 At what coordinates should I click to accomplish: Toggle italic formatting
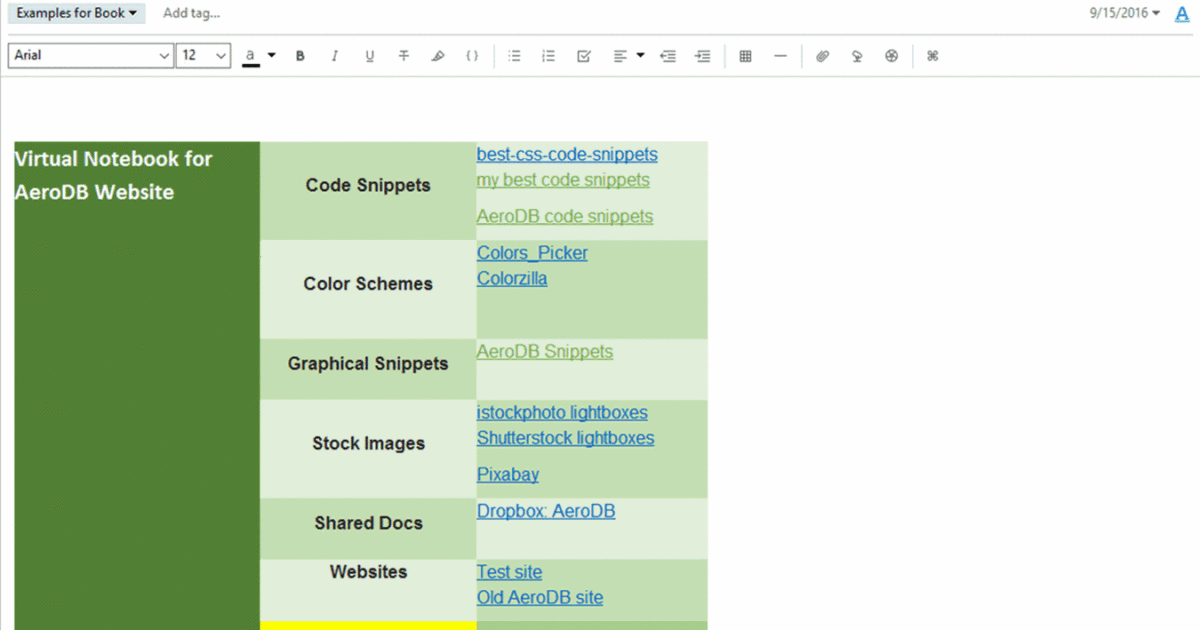click(x=335, y=55)
